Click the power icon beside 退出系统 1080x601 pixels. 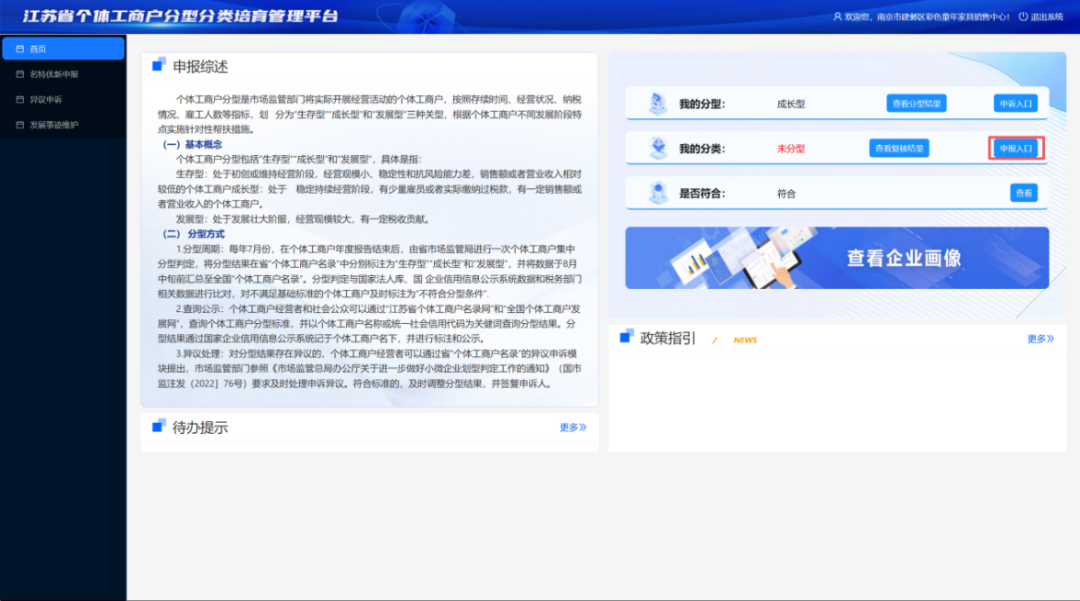coord(1022,17)
